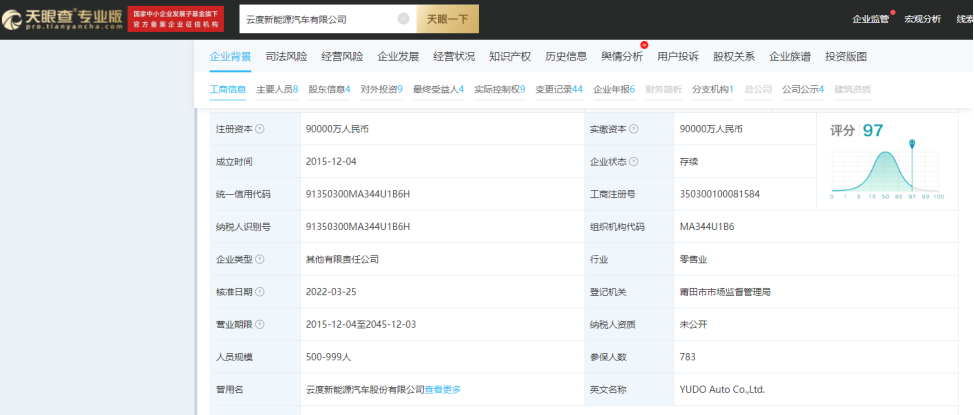Select the 主要人员 8 sub-tab
The image size is (974, 415).
click(277, 89)
